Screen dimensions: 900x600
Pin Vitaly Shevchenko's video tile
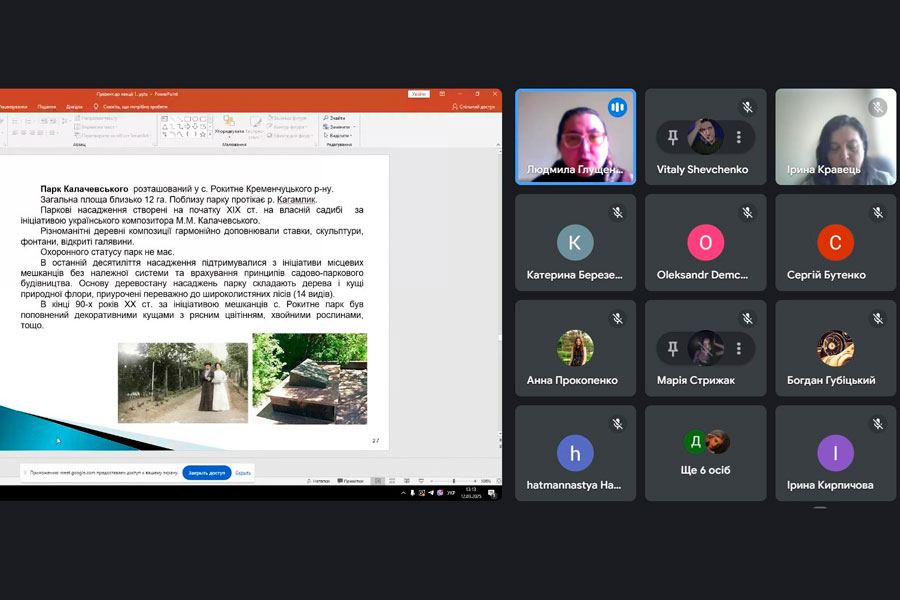673,137
